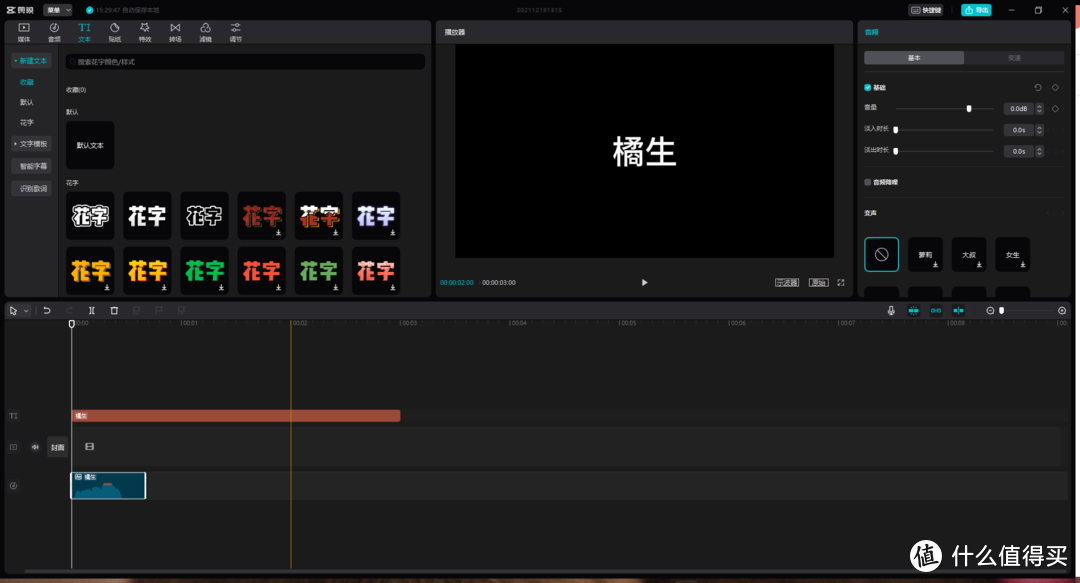Select 收藏 in the text sidebar
Screen dimensions: 1080x583
click(27, 82)
